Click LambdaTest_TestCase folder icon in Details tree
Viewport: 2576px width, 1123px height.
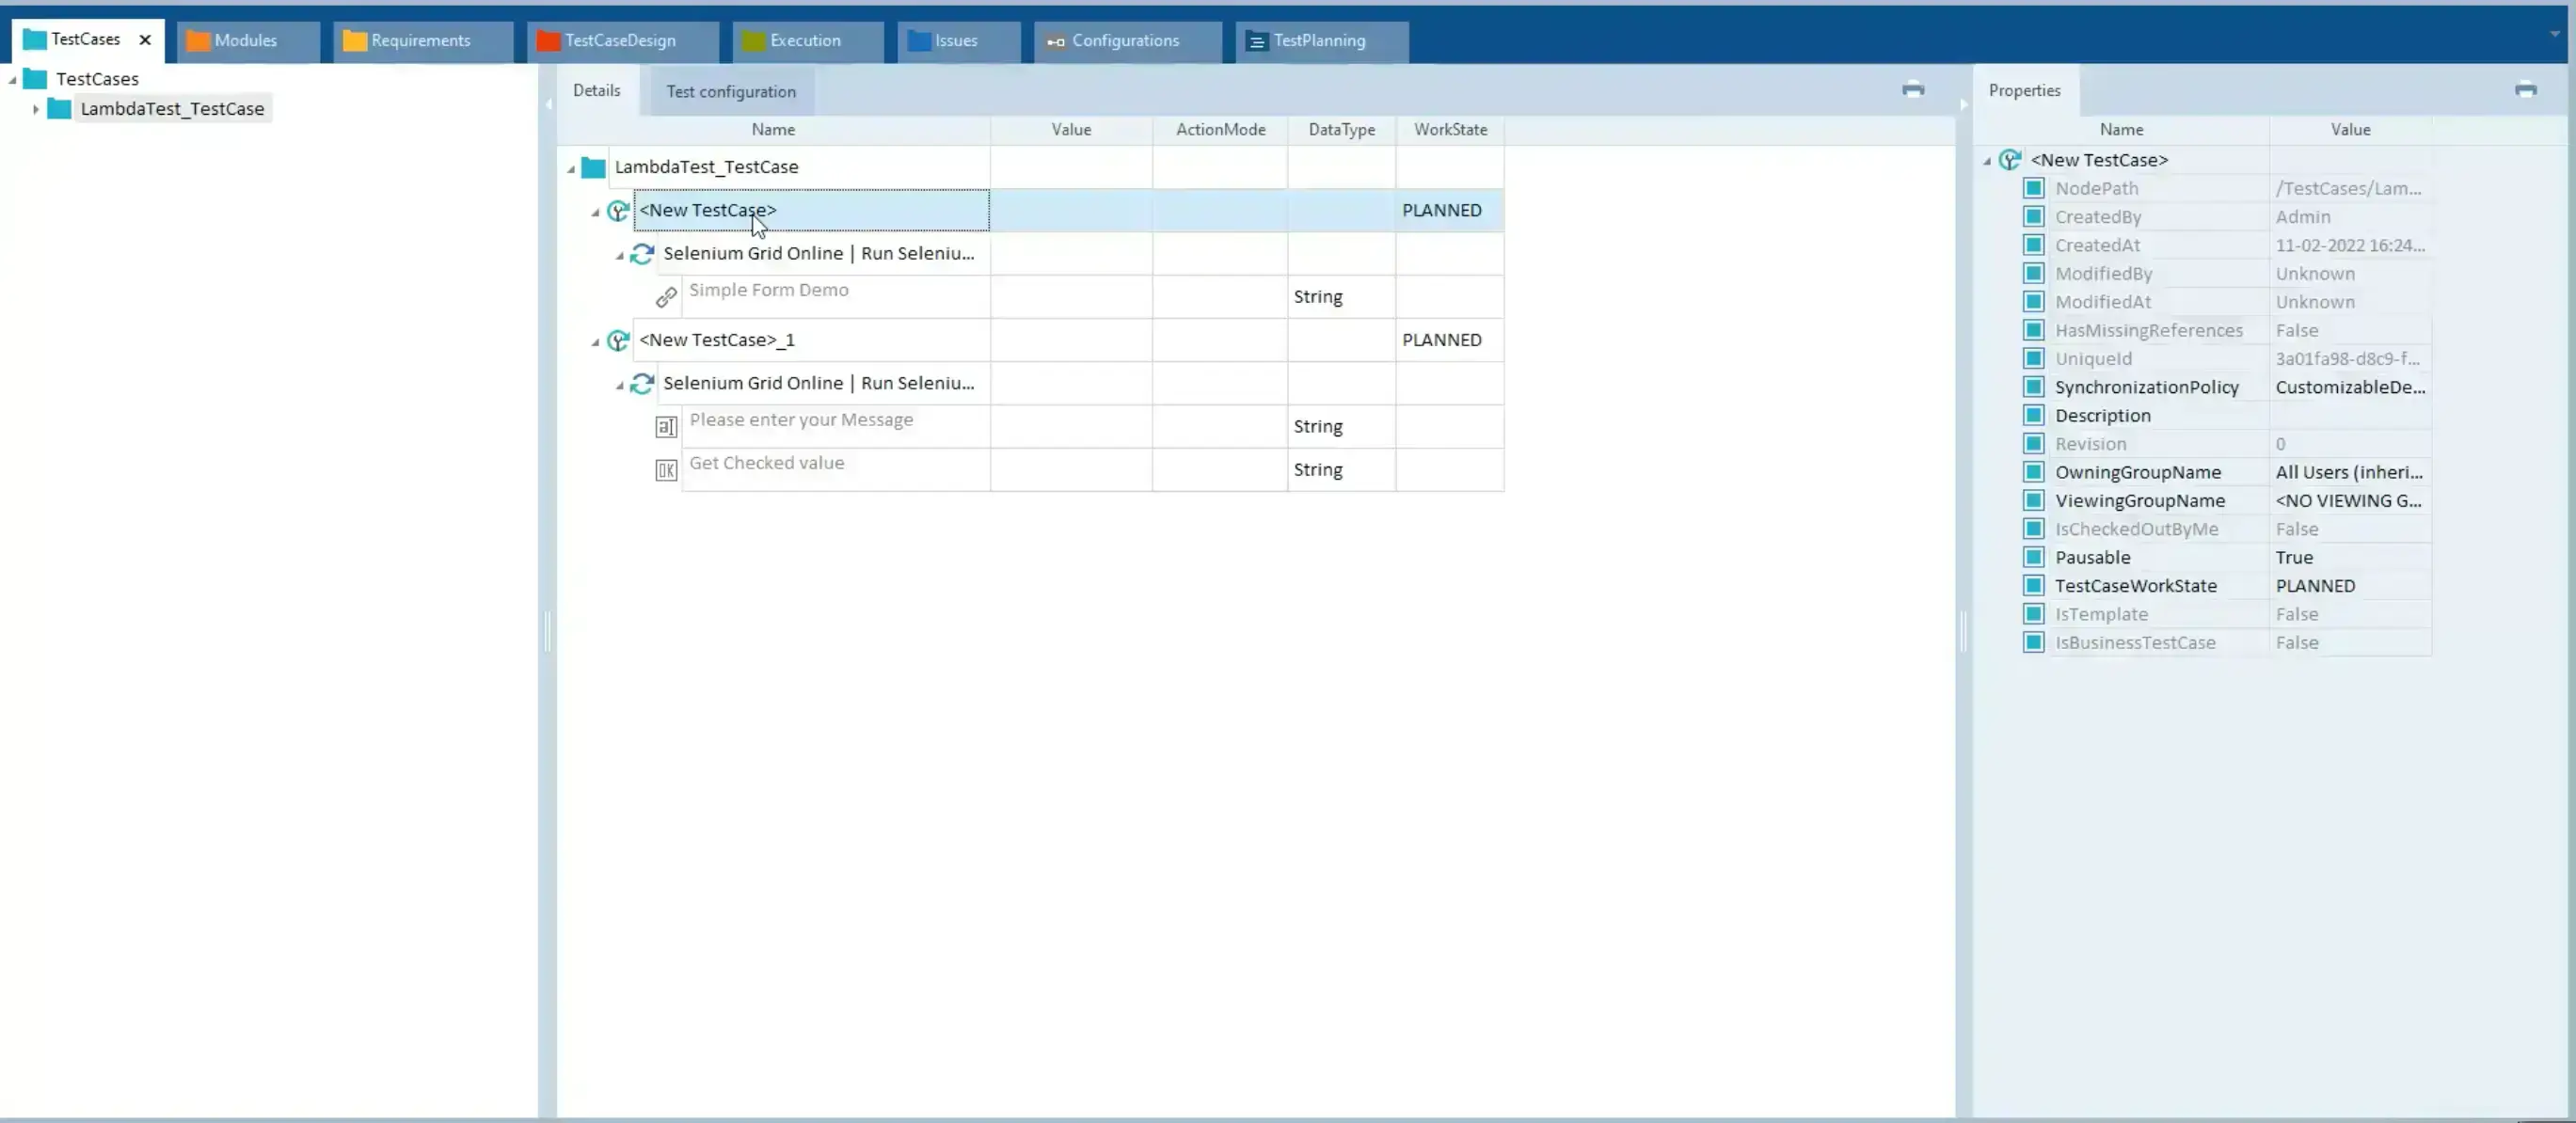point(593,167)
